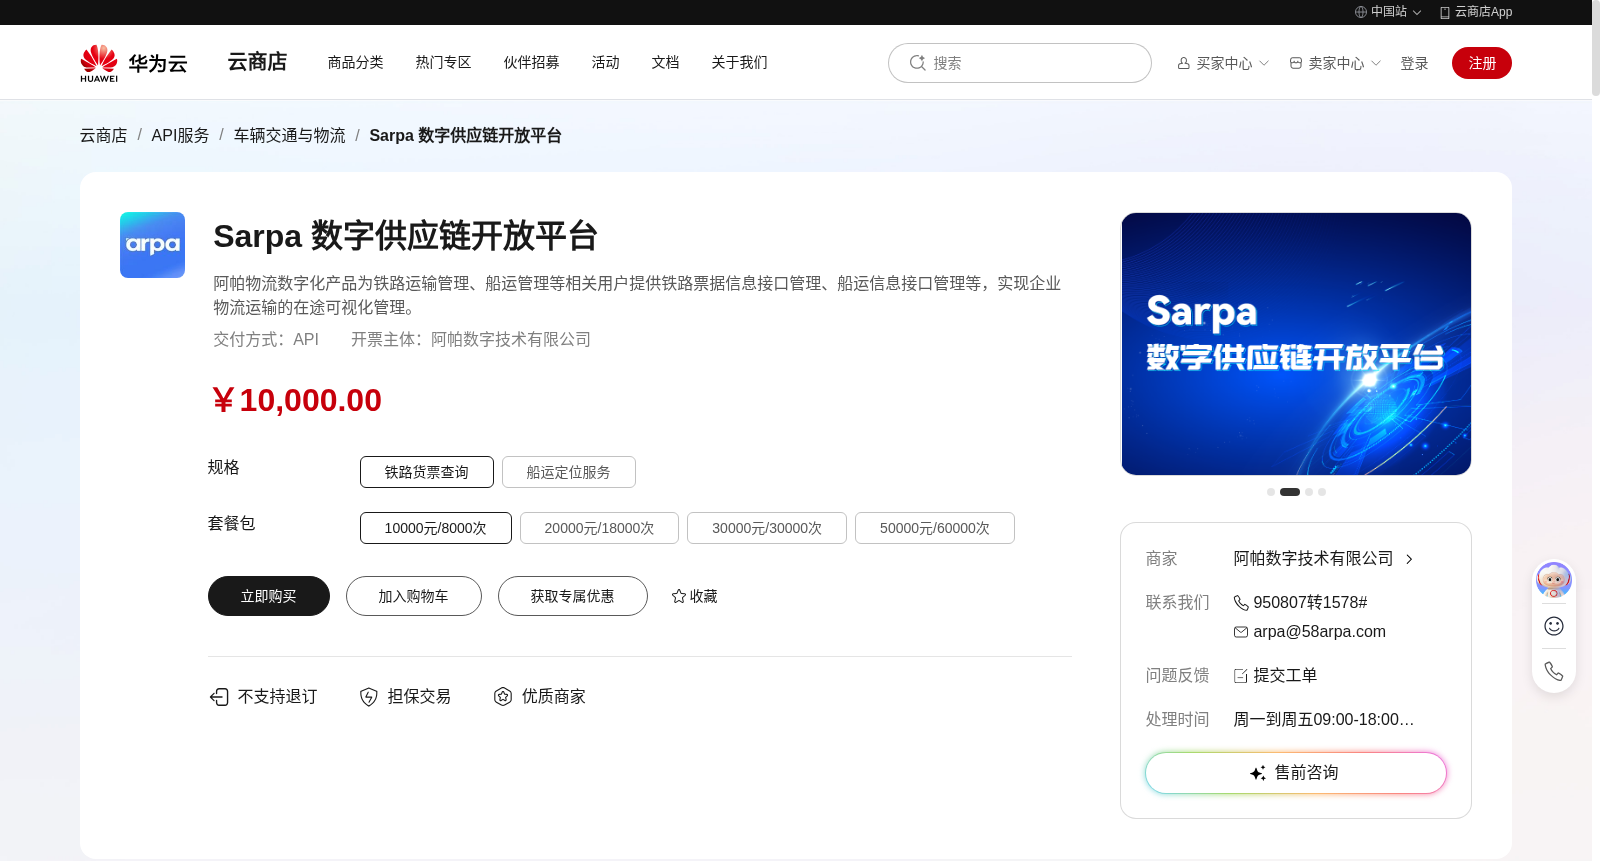Open the 活动 menu

coord(606,62)
